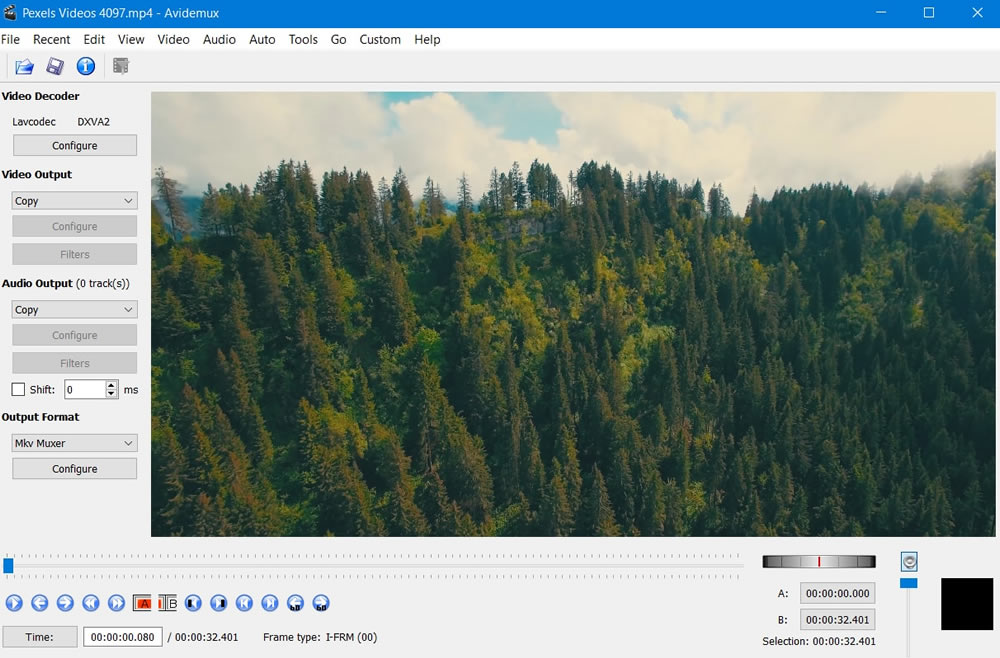Open the View menu
The width and height of the screenshot is (1000, 658).
coord(131,40)
